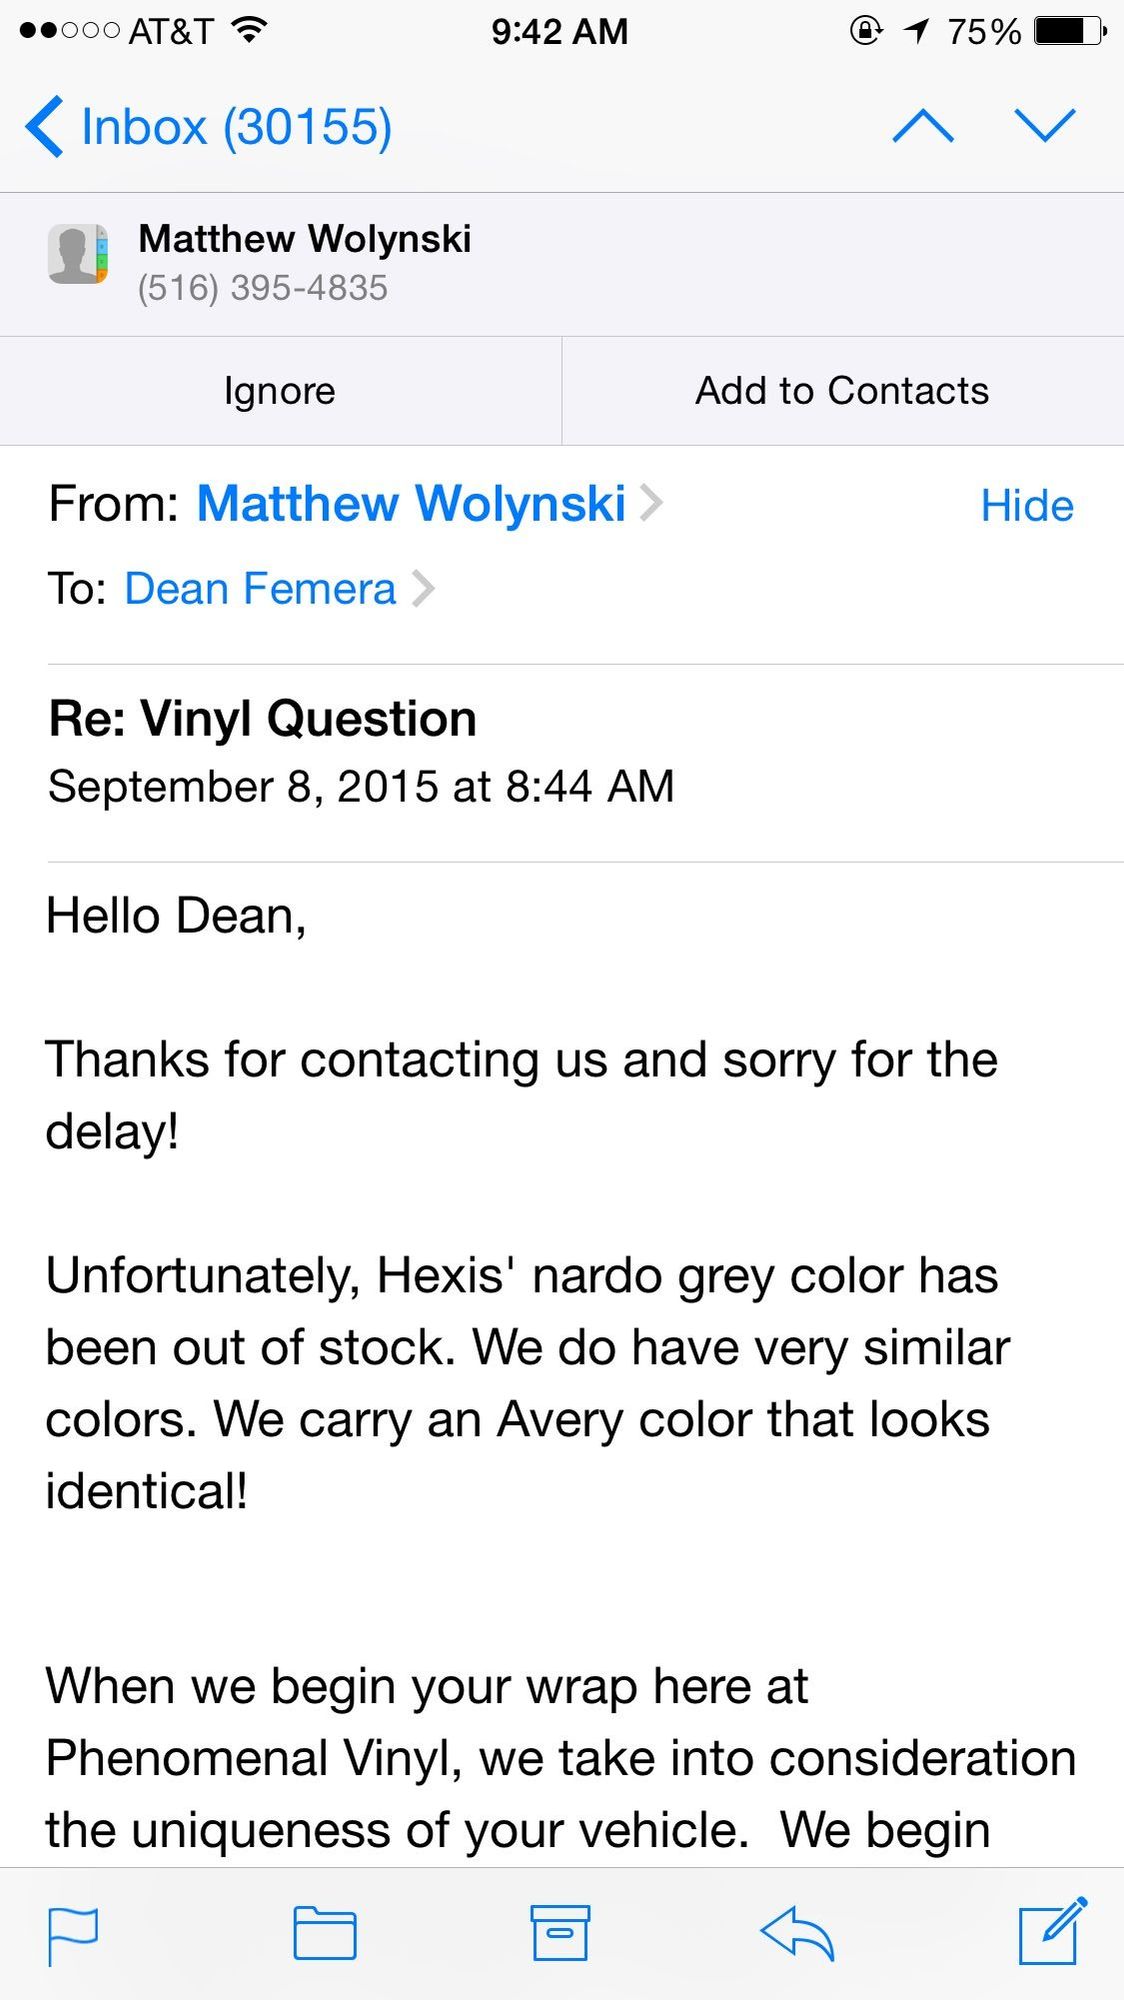Call the phone number (516) 395-4835
This screenshot has width=1124, height=2000.
pos(263,288)
